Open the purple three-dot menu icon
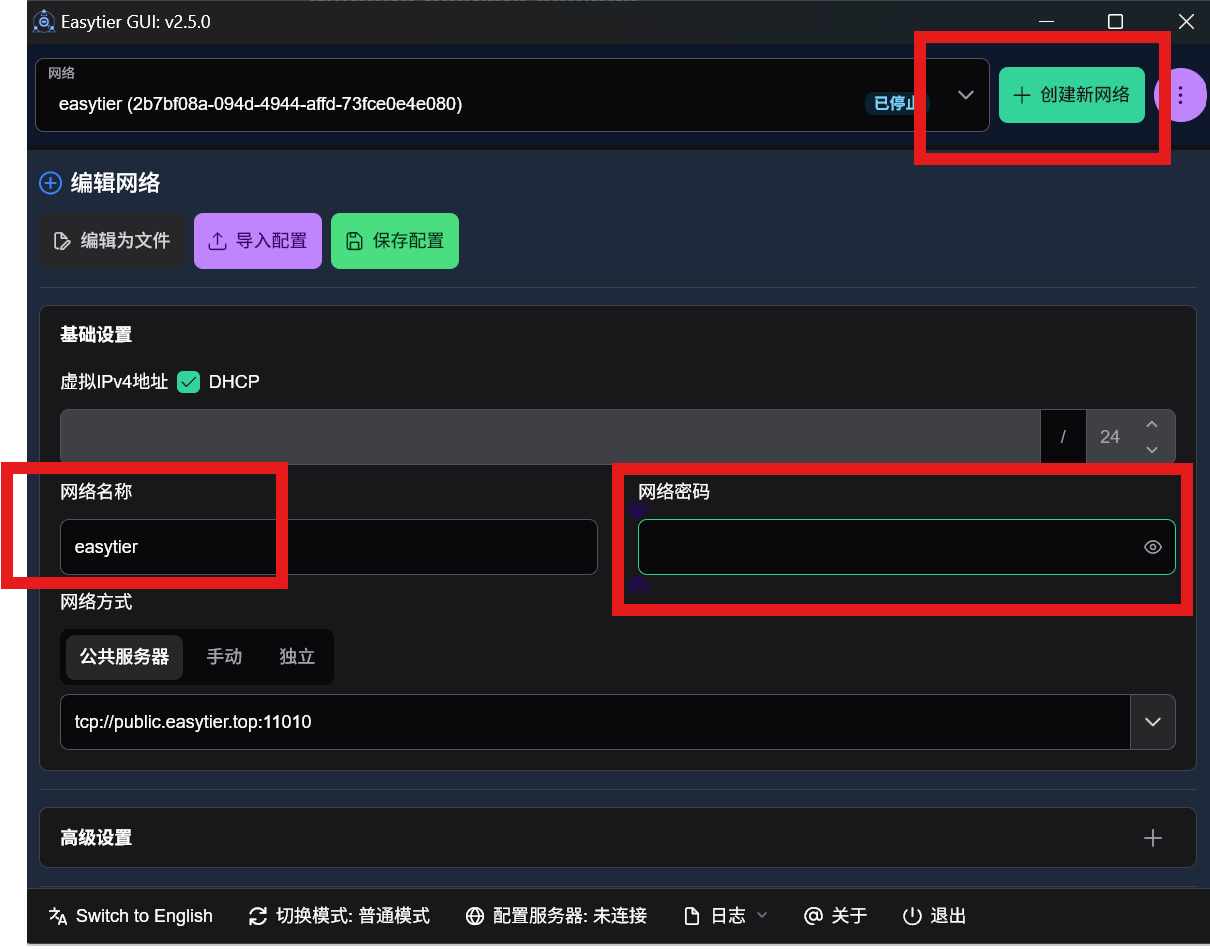Image resolution: width=1210 pixels, height=949 pixels. coord(1181,95)
